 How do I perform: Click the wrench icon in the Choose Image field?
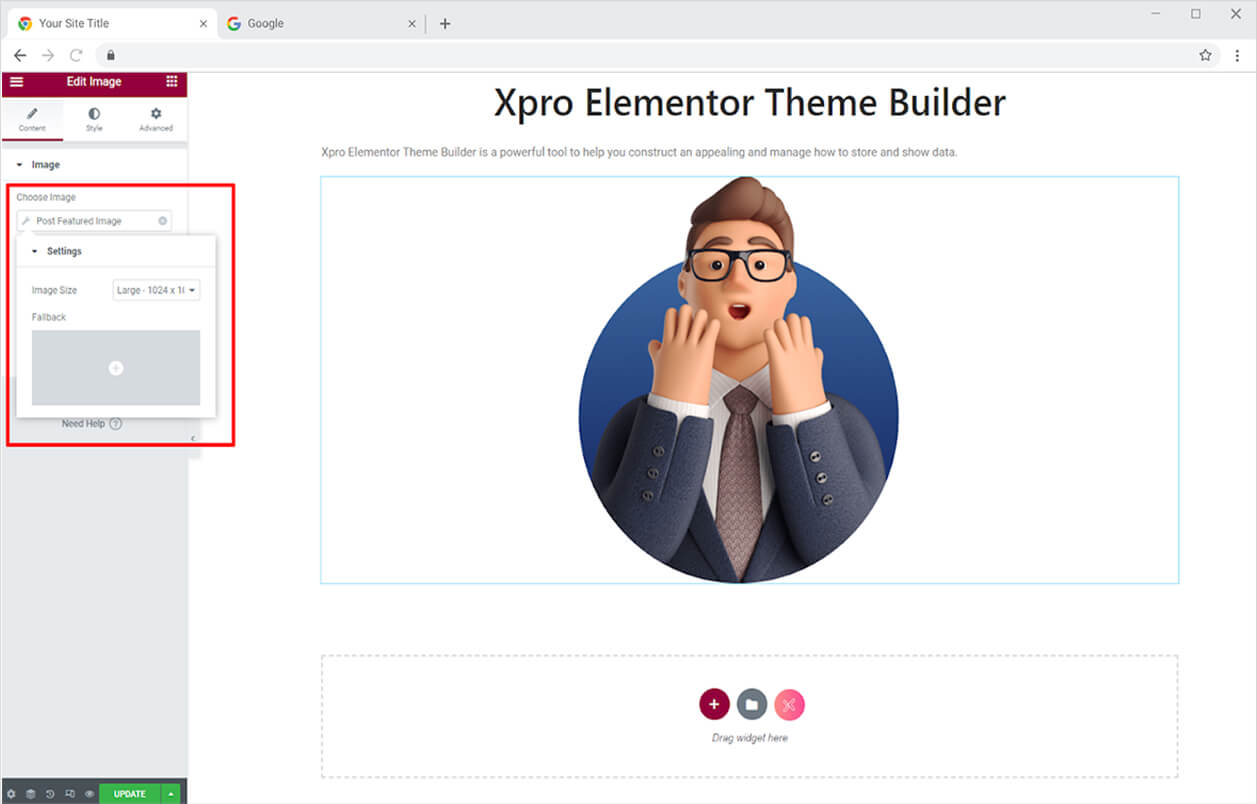pyautogui.click(x=26, y=221)
